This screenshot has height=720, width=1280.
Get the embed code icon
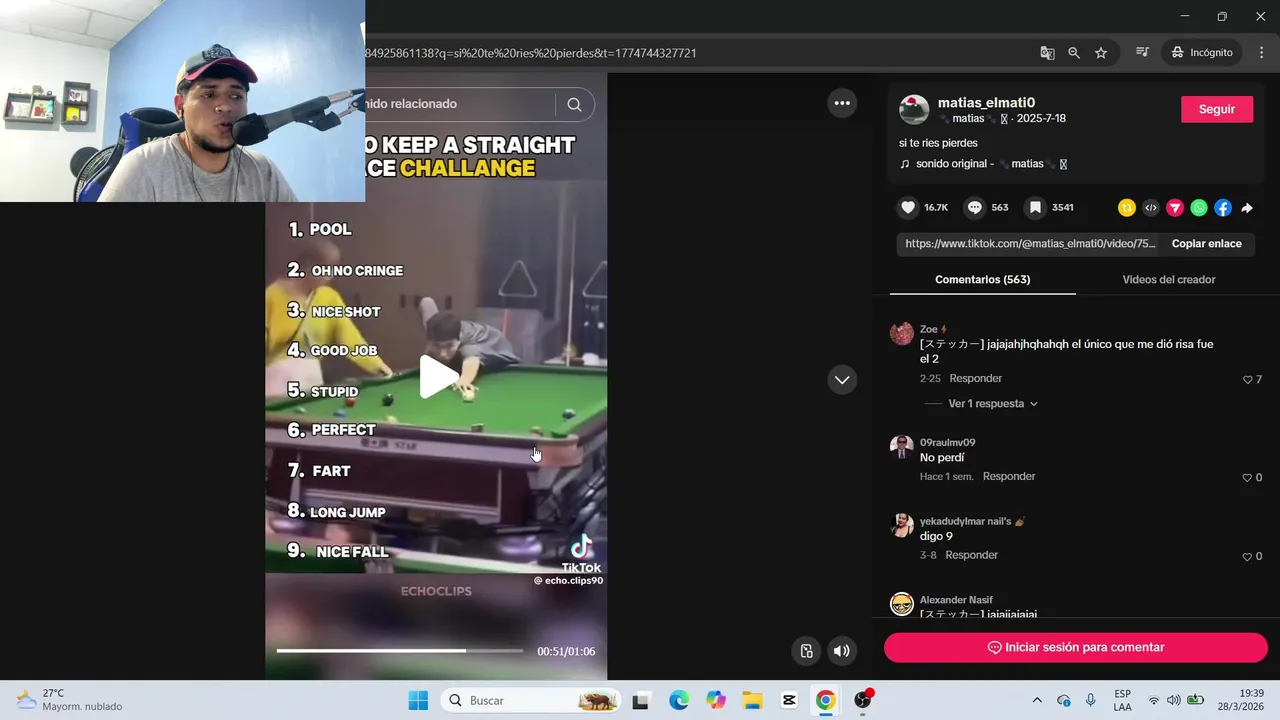coord(1151,208)
